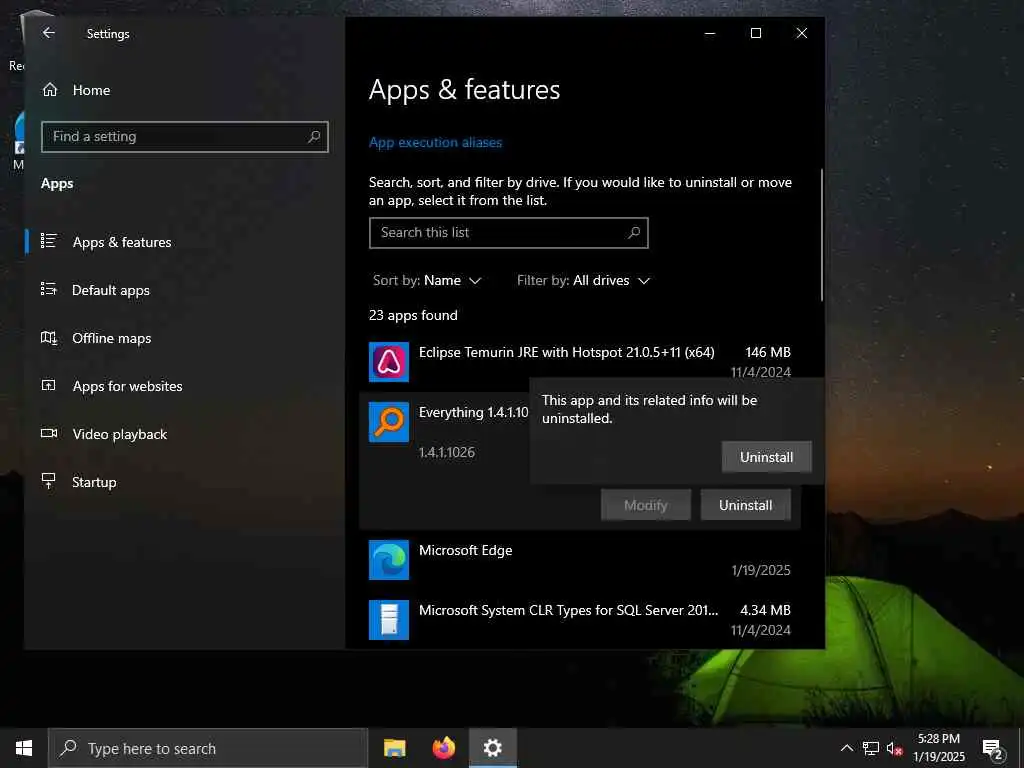Minimize the Settings window
The image size is (1024, 768).
pyautogui.click(x=710, y=33)
